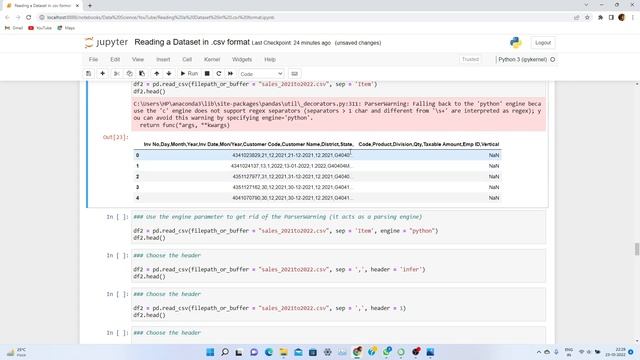Image resolution: width=640 pixels, height=360 pixels.
Task: Restart kernel and run all cells icon
Action: pos(231,74)
